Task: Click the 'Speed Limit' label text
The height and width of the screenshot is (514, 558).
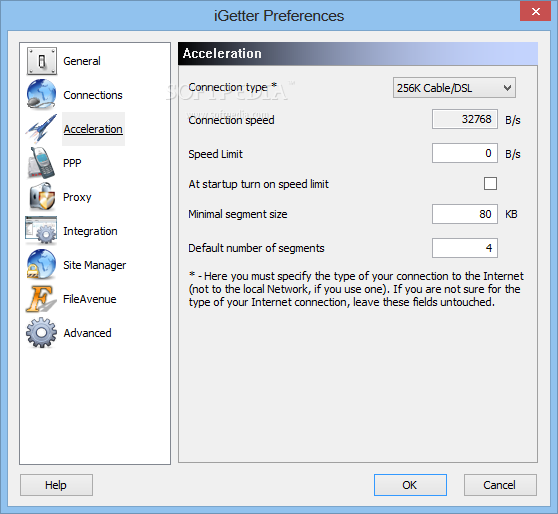Action: (x=215, y=154)
